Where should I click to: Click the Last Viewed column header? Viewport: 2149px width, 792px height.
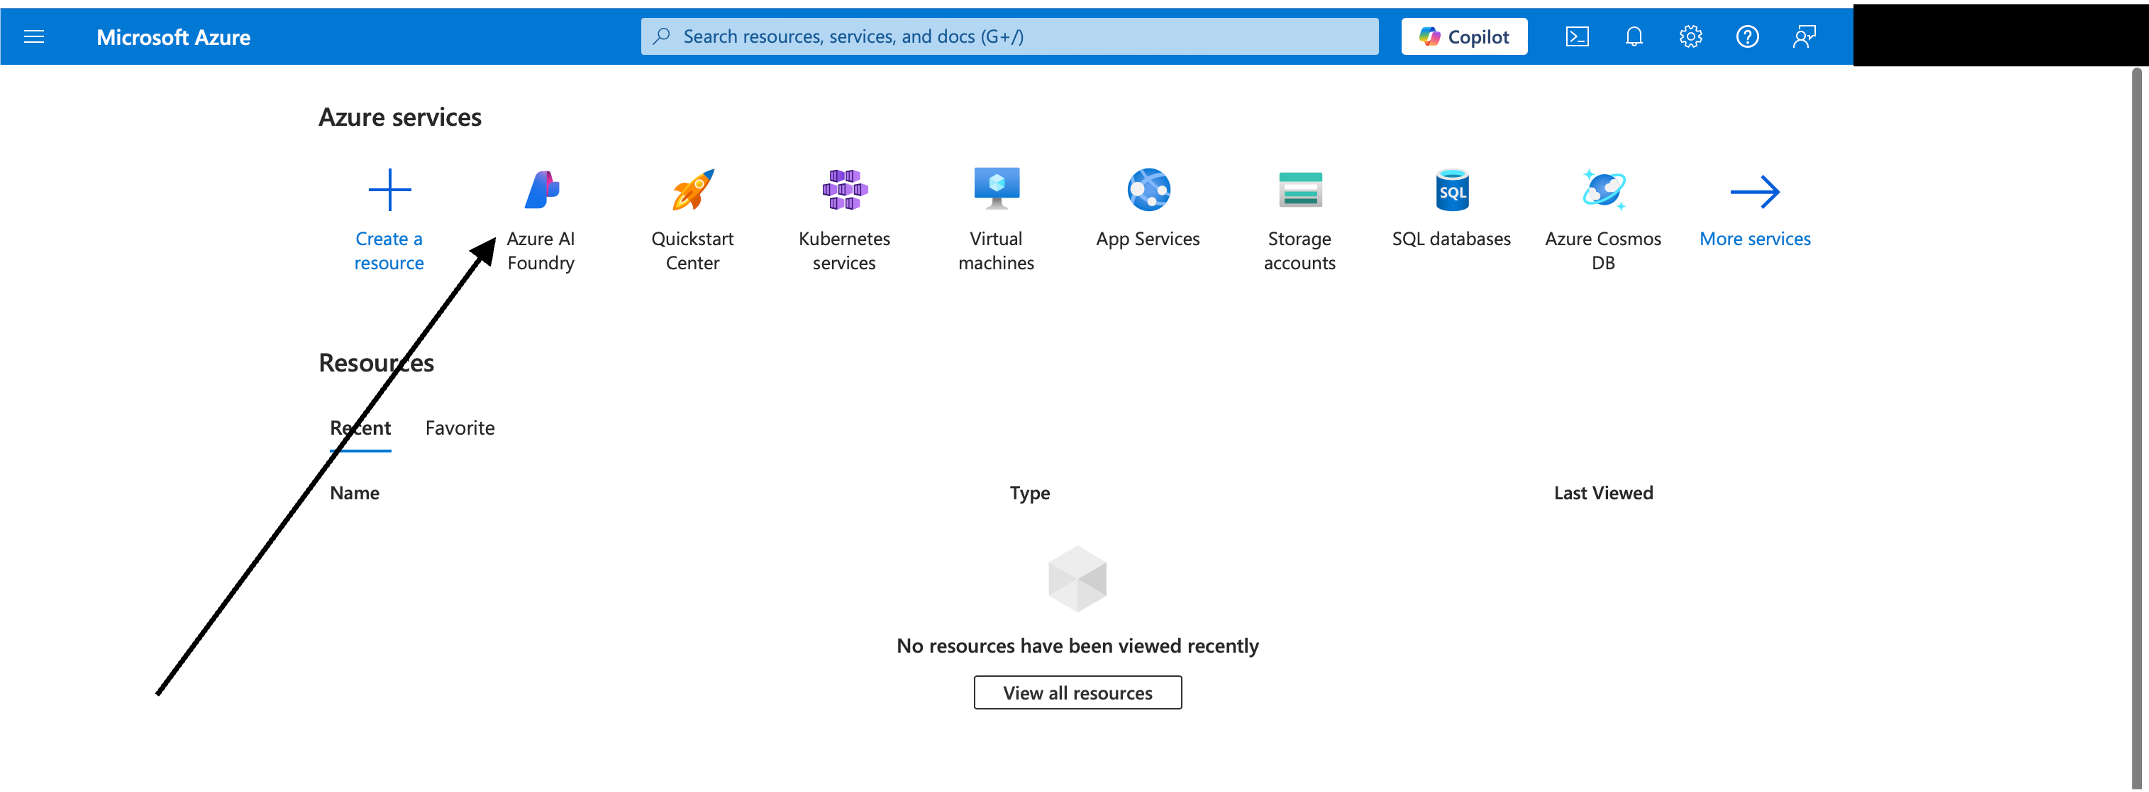[1603, 493]
